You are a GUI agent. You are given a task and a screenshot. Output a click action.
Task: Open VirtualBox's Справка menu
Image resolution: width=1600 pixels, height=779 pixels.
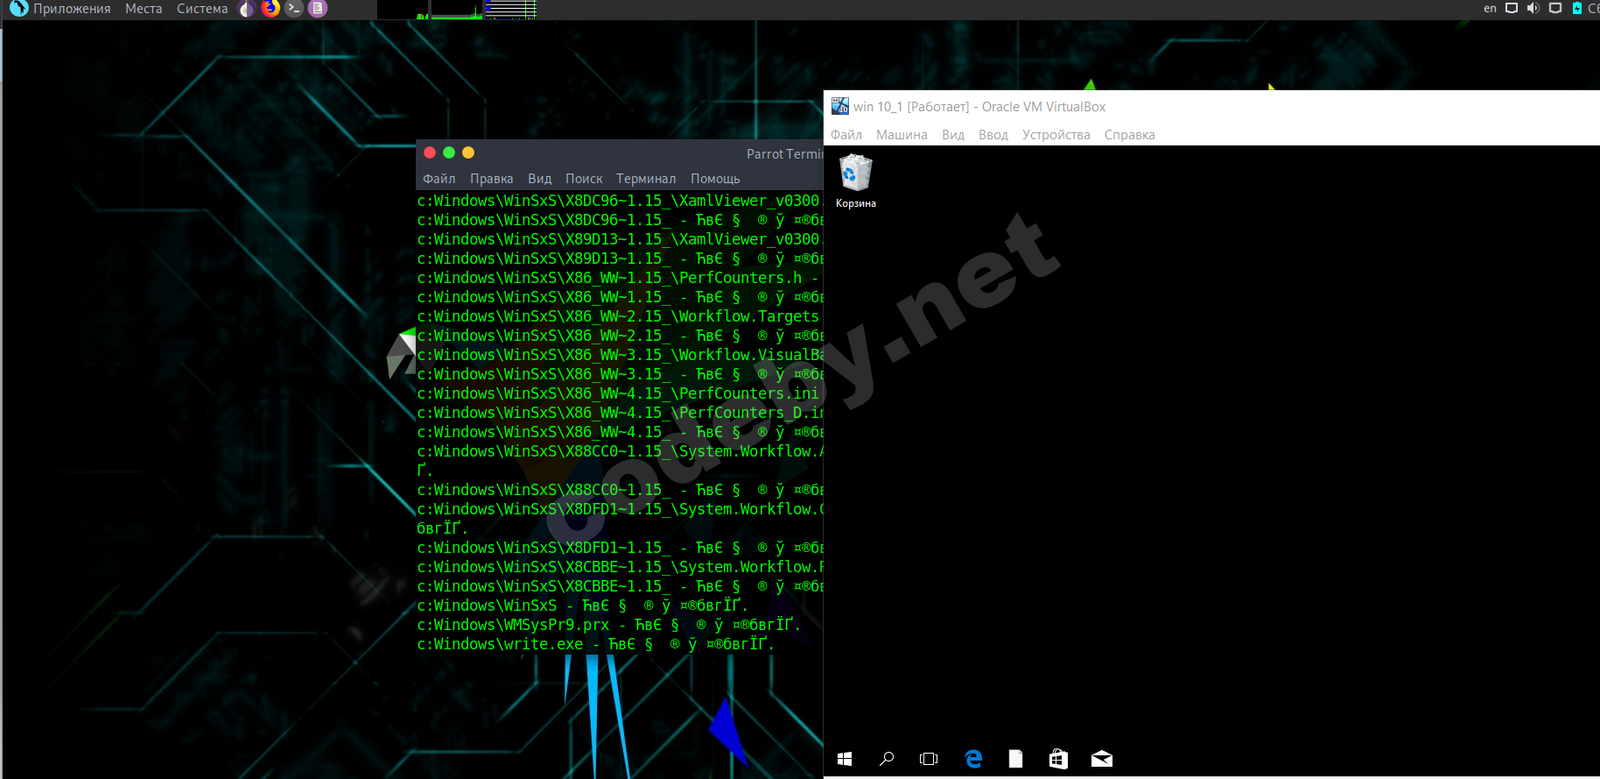tap(1130, 135)
